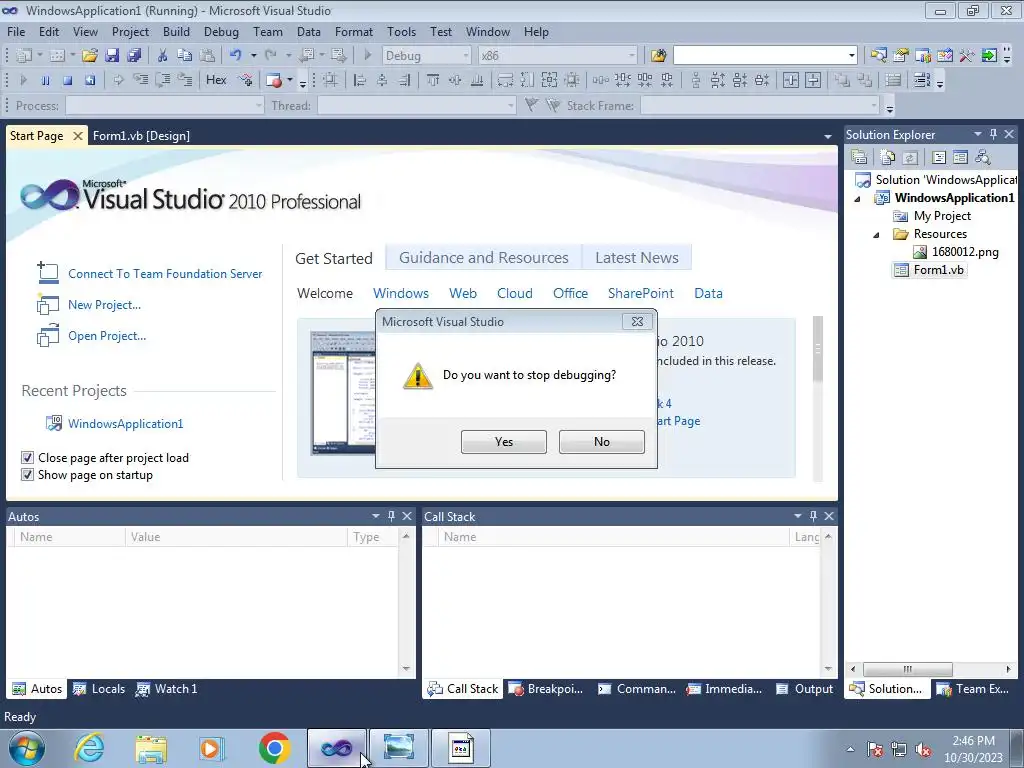
Task: Collapse the WindowsApplication1 project node
Action: pos(857,199)
